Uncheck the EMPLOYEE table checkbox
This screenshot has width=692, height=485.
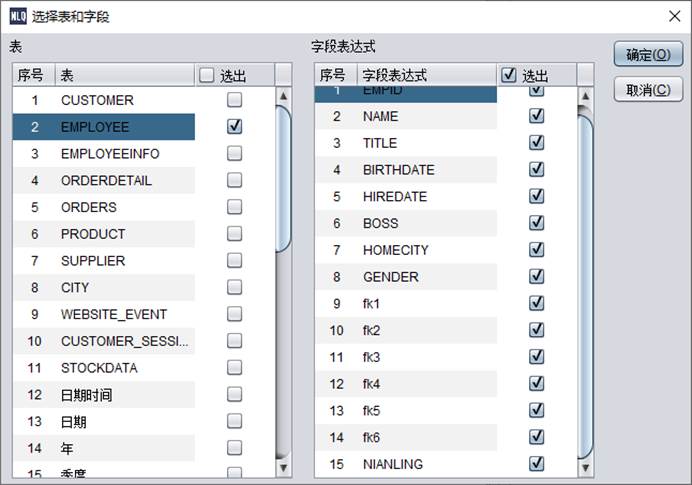[x=234, y=127]
